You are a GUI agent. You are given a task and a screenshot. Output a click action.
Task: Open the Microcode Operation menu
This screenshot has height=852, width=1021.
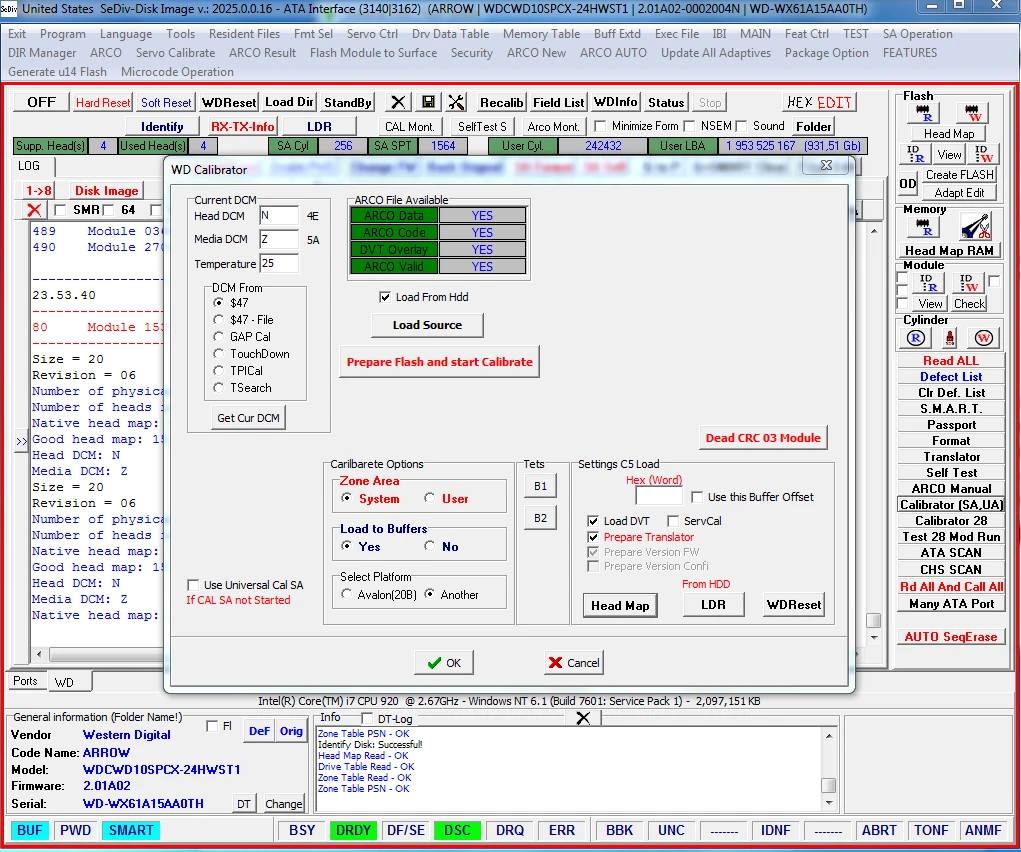click(x=177, y=72)
